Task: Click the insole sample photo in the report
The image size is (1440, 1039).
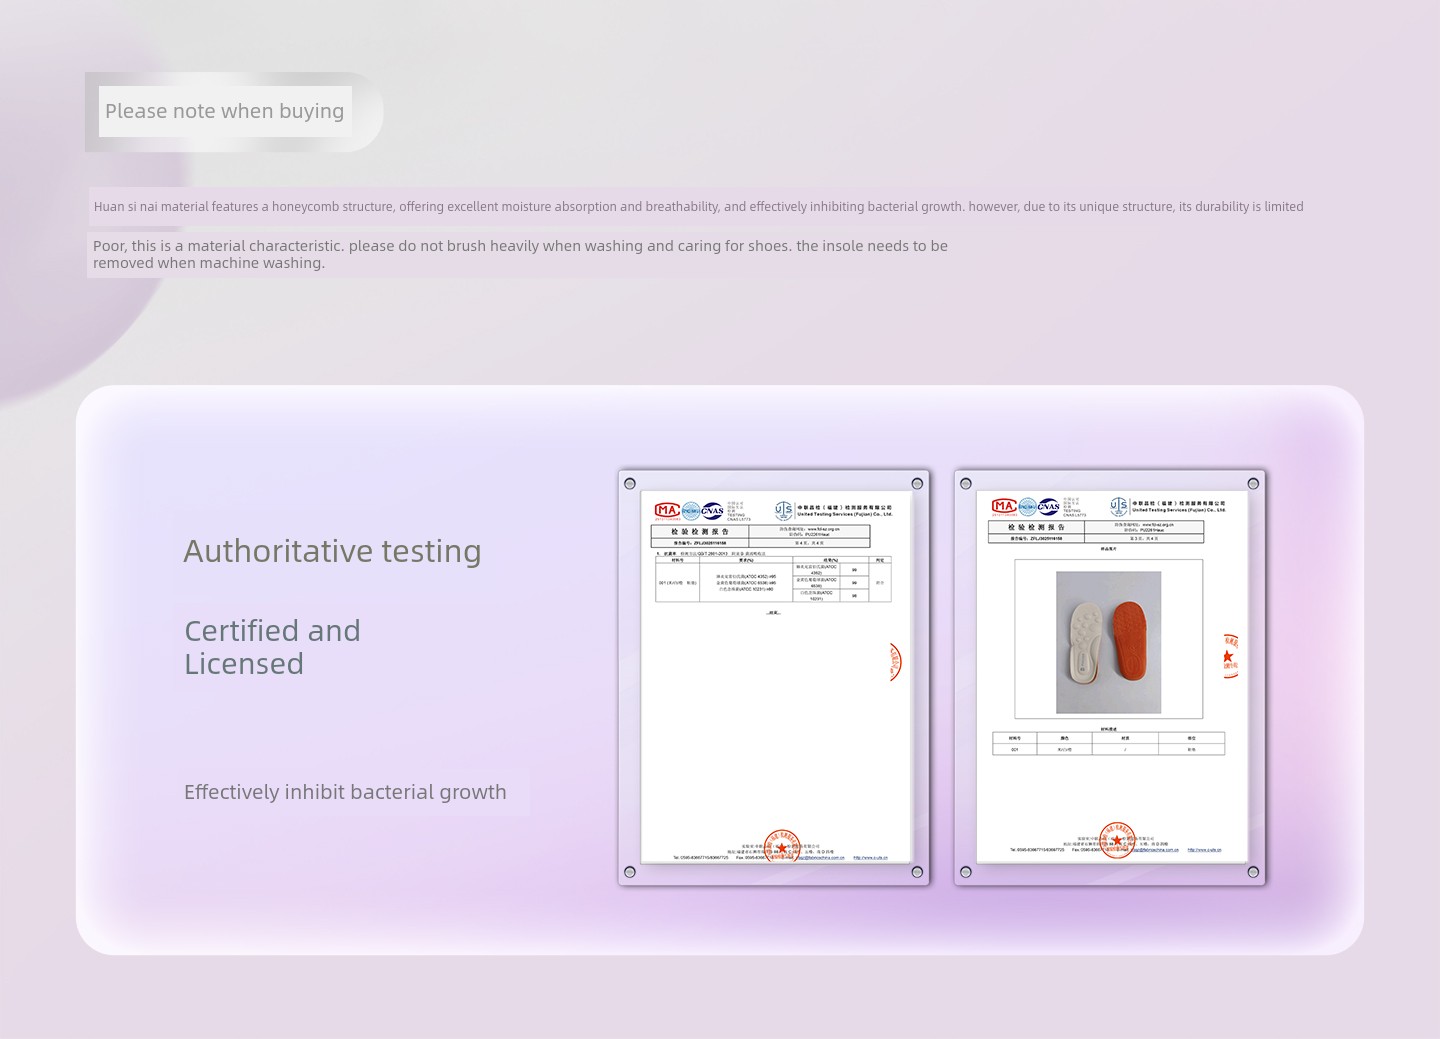Action: pos(1108,642)
